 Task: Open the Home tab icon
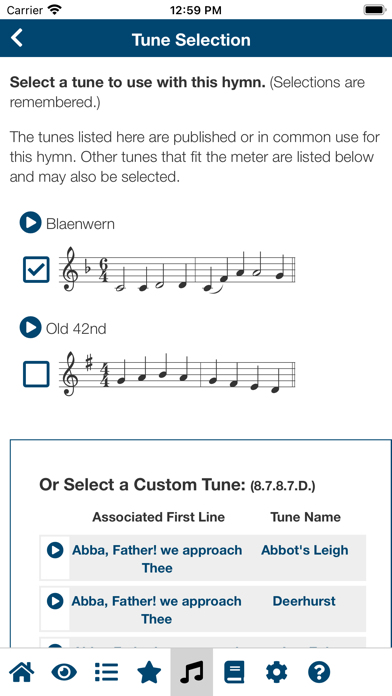pos(21,672)
